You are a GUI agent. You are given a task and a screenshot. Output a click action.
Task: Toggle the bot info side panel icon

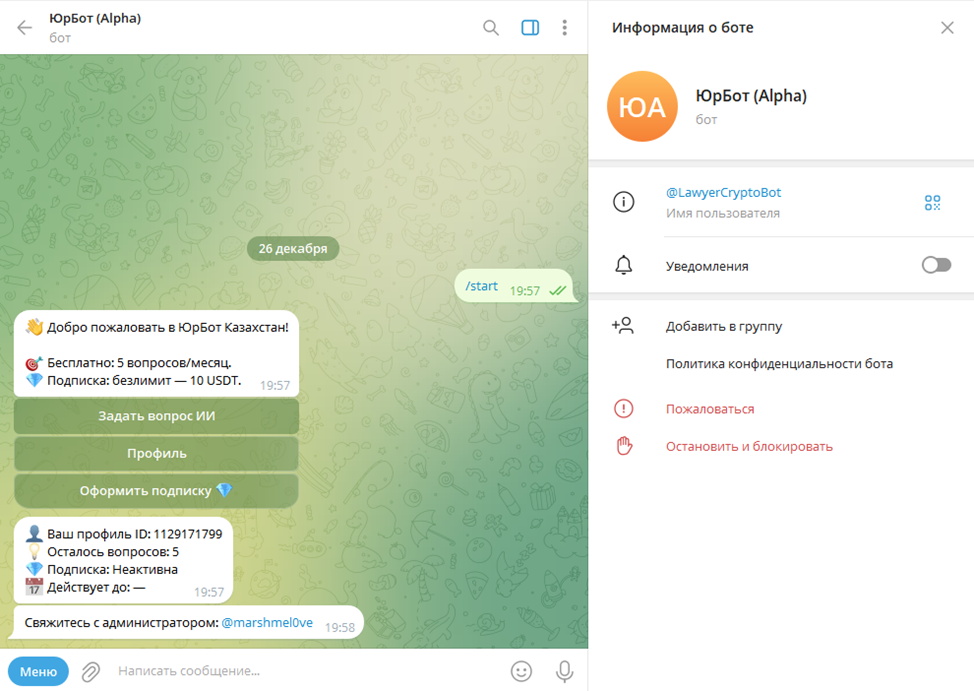530,27
